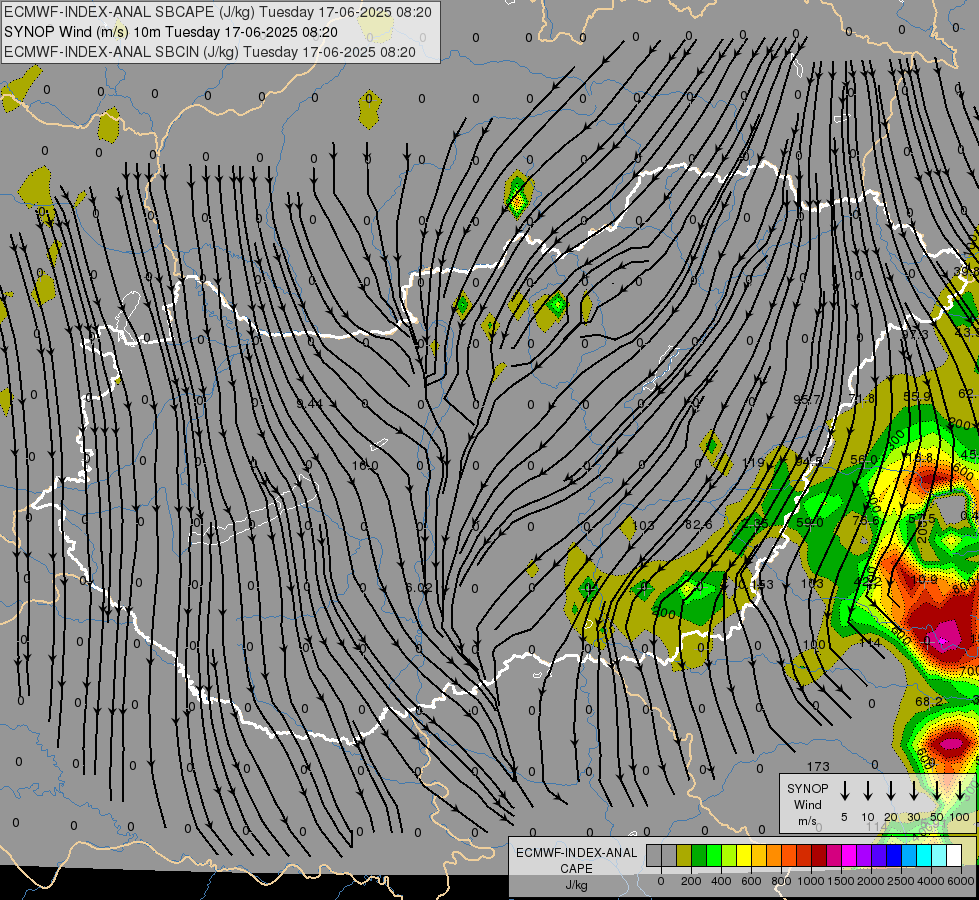This screenshot has height=900, width=979.
Task: Click the '400' tick label on CAPE scale
Action: [x=721, y=881]
